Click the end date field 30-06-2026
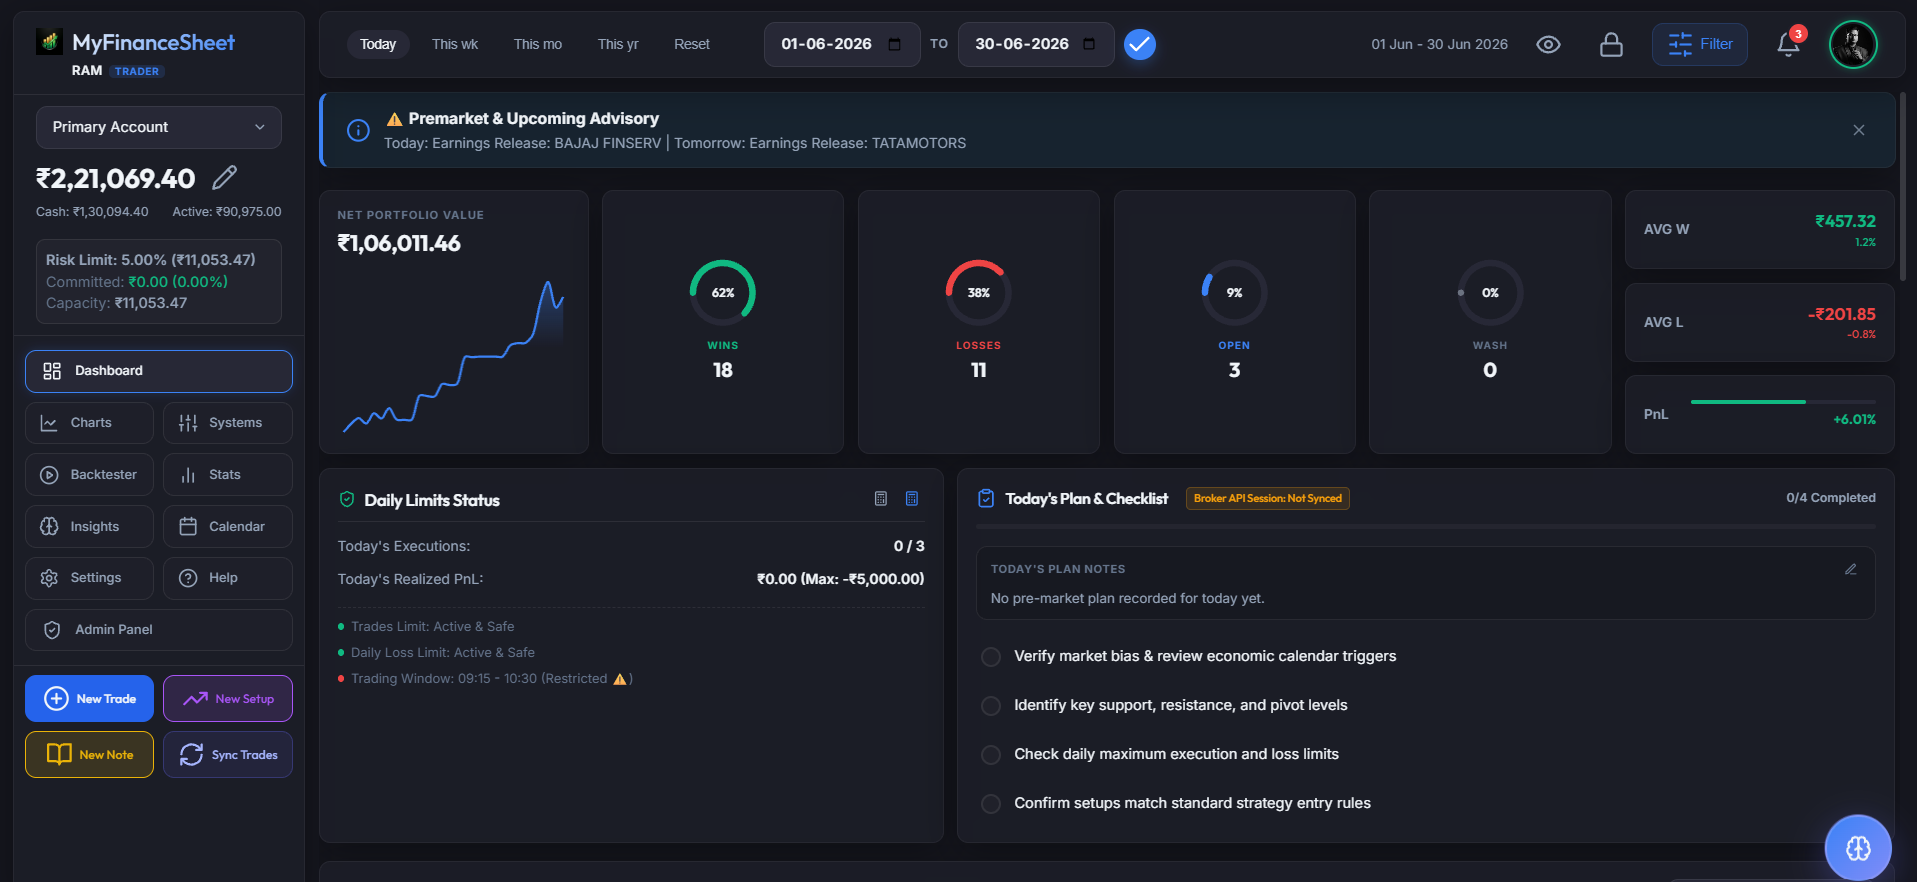 [1036, 44]
